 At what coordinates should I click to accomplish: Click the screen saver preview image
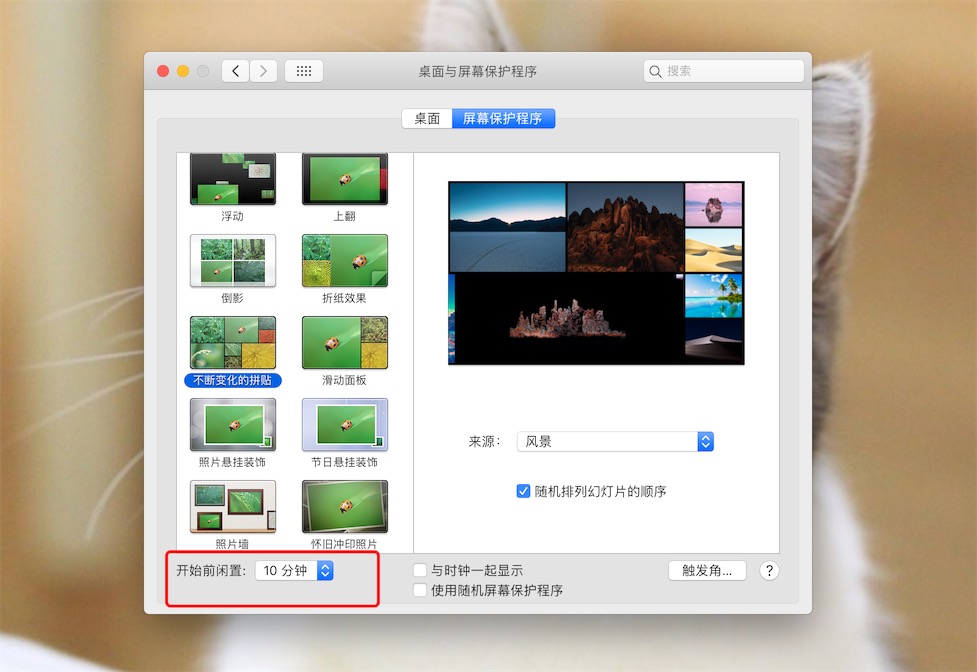coord(596,273)
